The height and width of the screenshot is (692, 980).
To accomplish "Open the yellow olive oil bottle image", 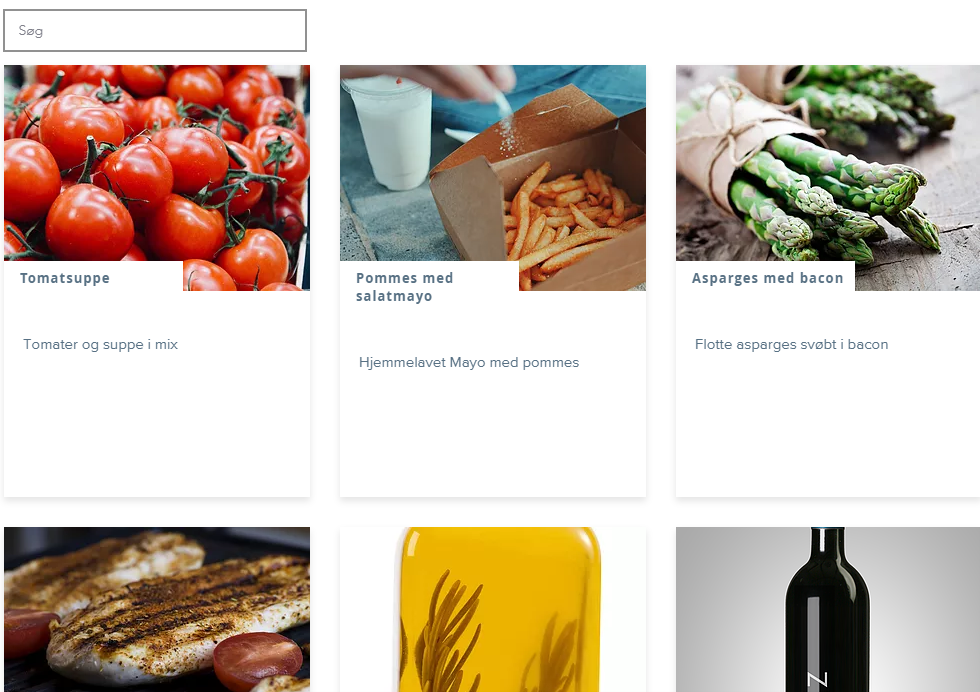I will 492,609.
